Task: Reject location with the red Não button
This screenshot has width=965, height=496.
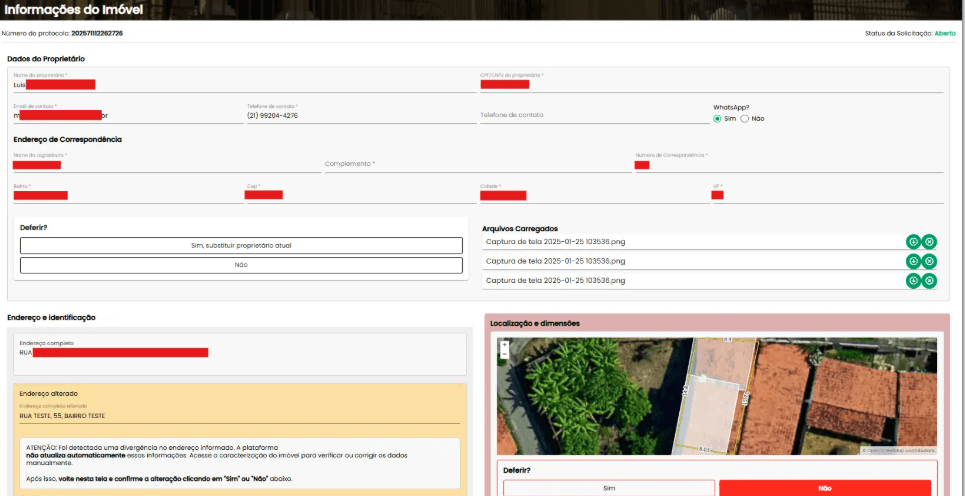Action: tap(825, 488)
